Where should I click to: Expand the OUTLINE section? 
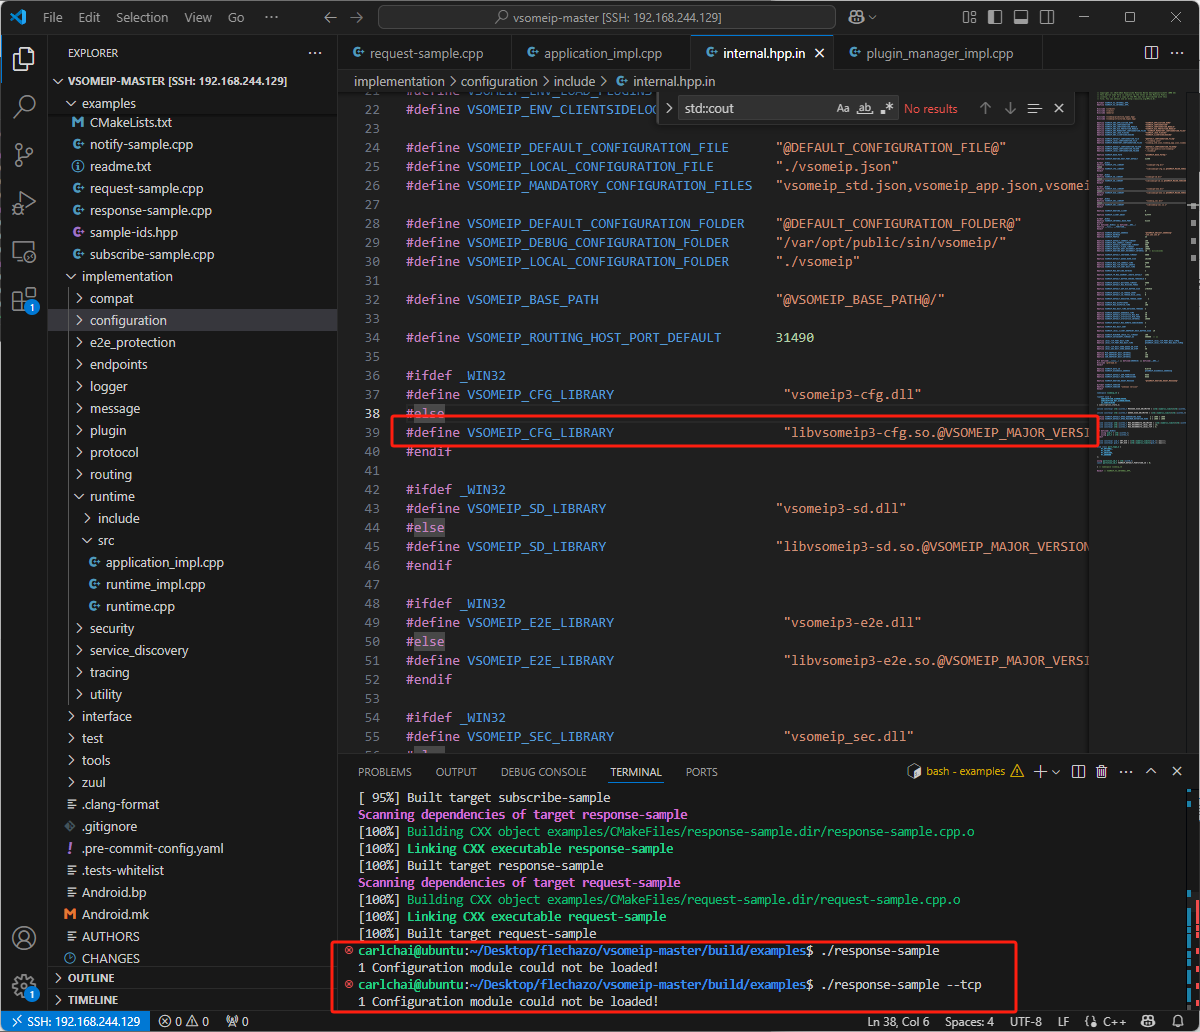91,978
